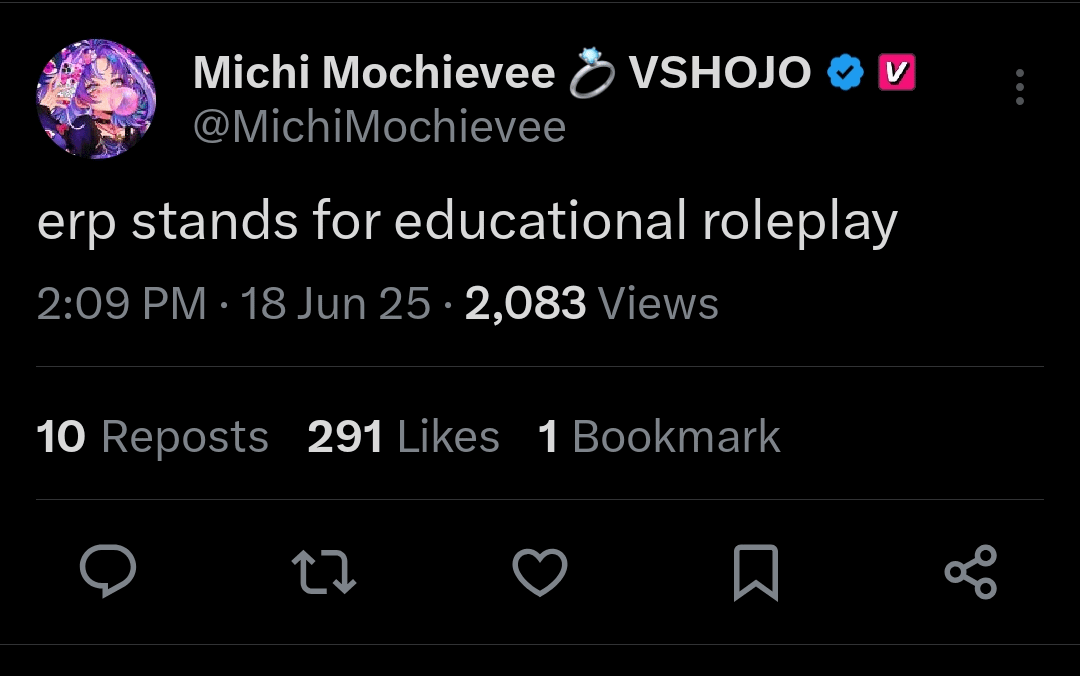Open the three-dot more options menu
This screenshot has width=1080, height=676.
1020,87
